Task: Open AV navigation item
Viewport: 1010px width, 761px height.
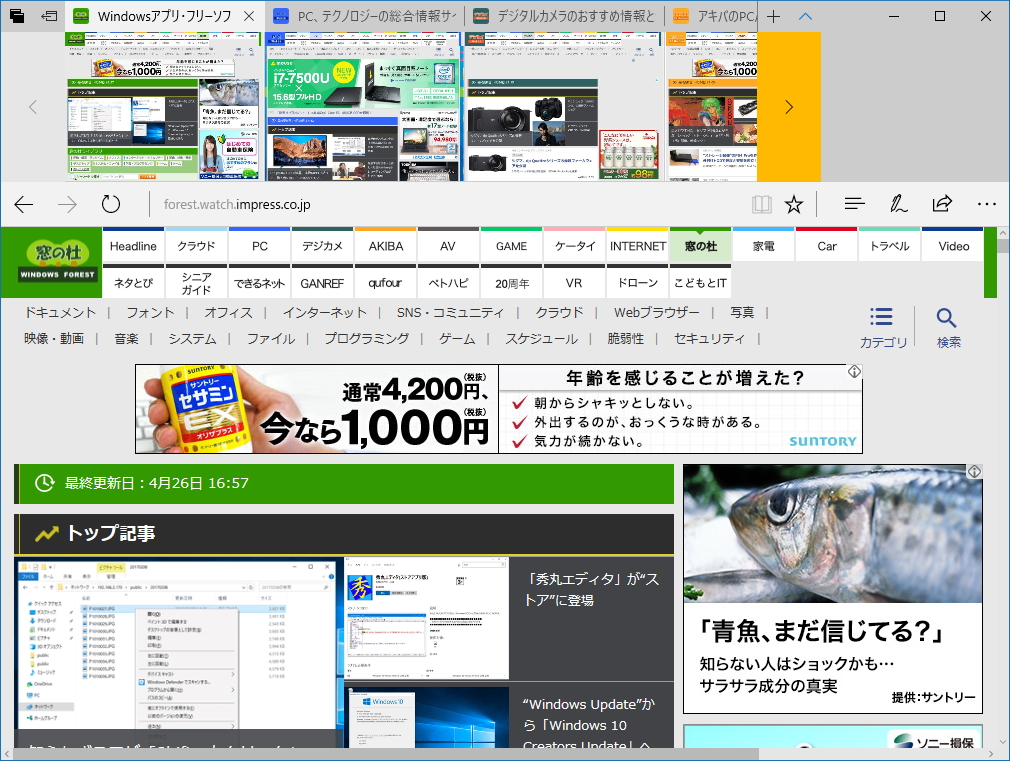Action: (x=448, y=246)
